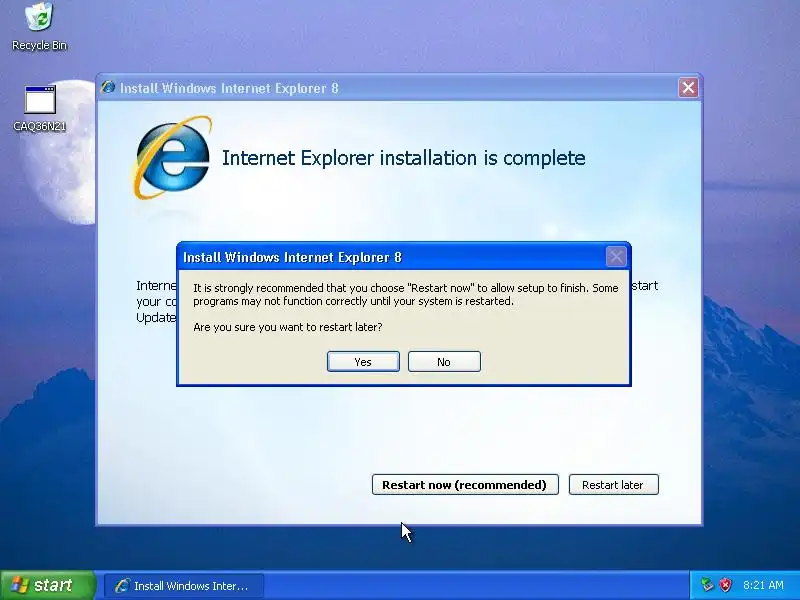Click 'Are you sure you want to restart later?' text
Image resolution: width=800 pixels, height=600 pixels.
tap(288, 327)
